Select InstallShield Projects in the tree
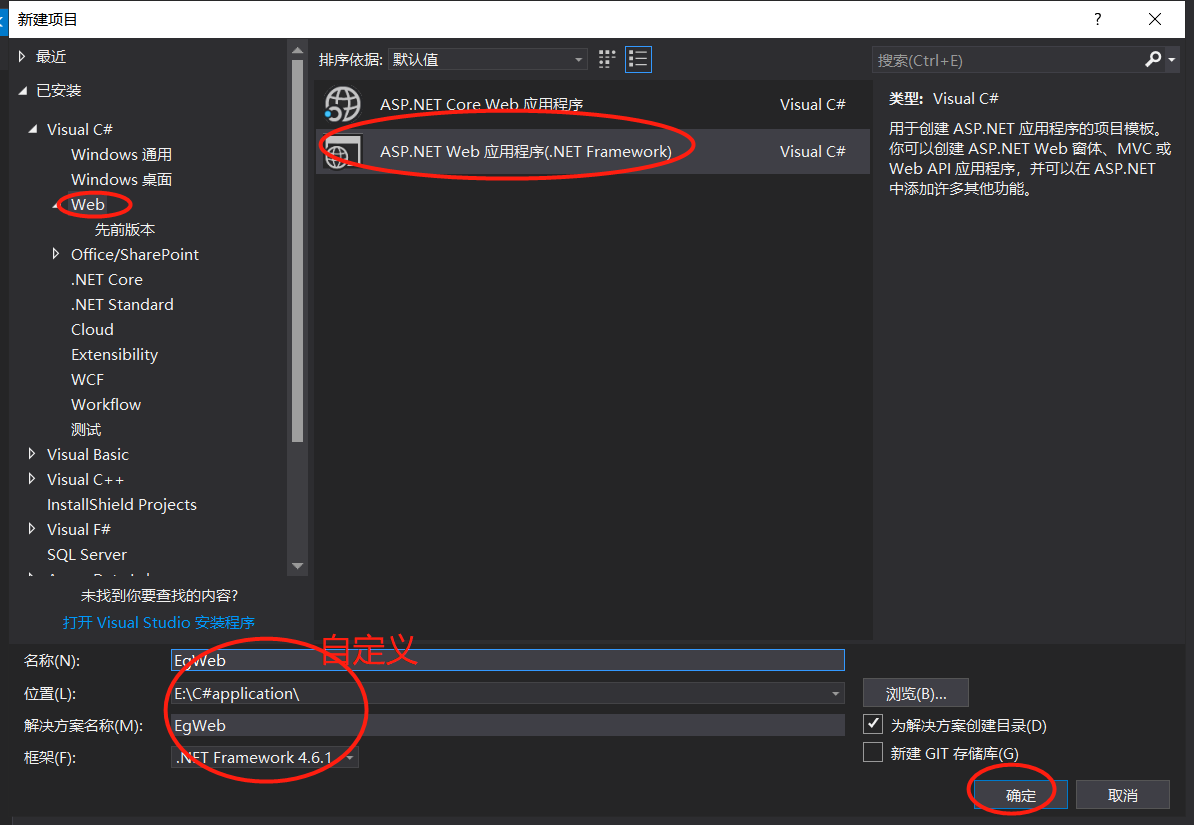This screenshot has width=1194, height=825. pyautogui.click(x=122, y=504)
